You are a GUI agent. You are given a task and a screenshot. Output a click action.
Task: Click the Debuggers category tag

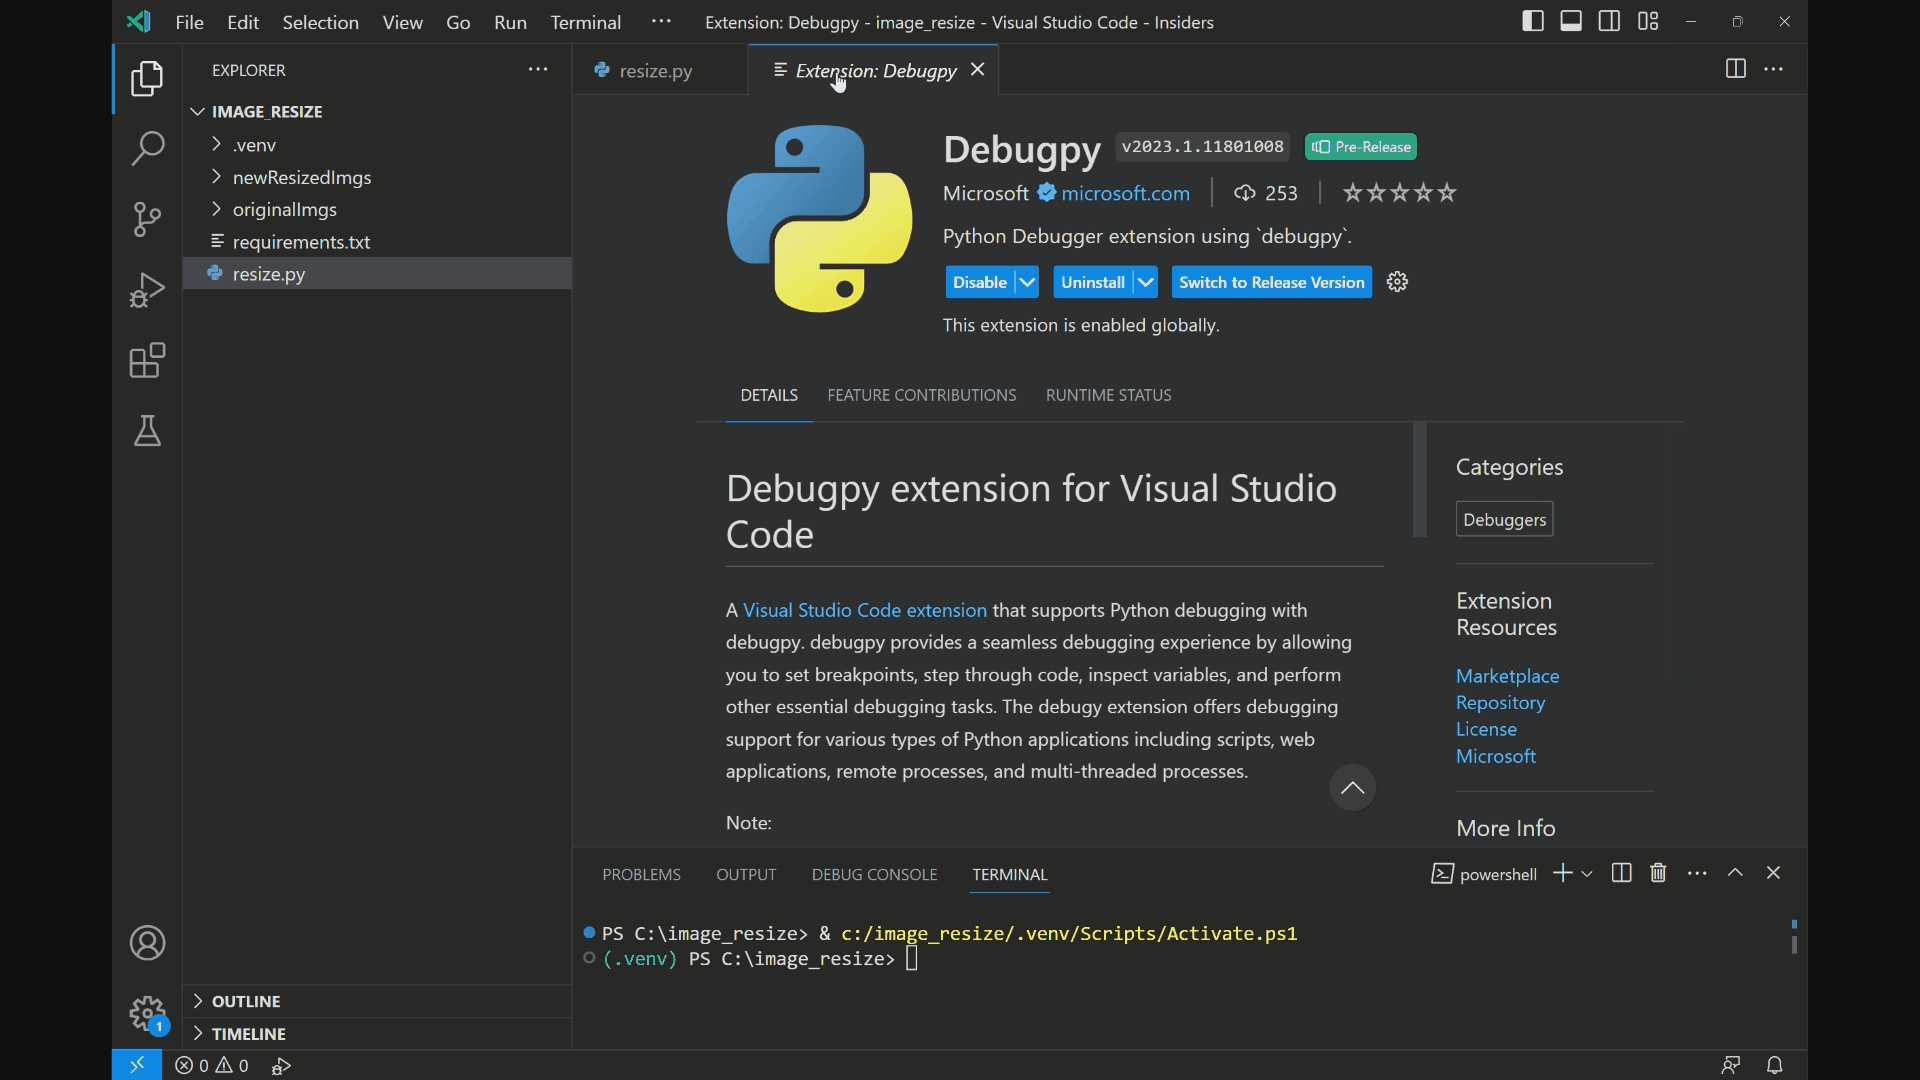(1504, 519)
